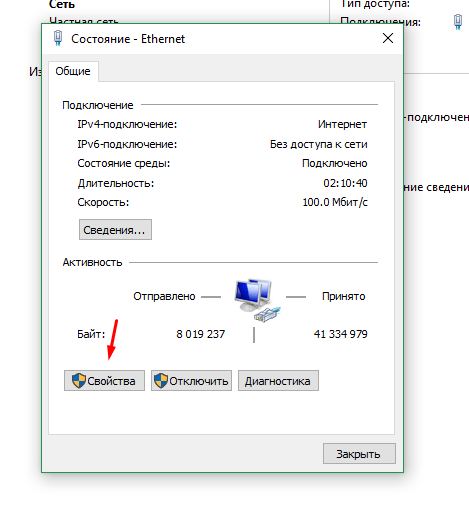Click the Активность section heading

point(92,262)
